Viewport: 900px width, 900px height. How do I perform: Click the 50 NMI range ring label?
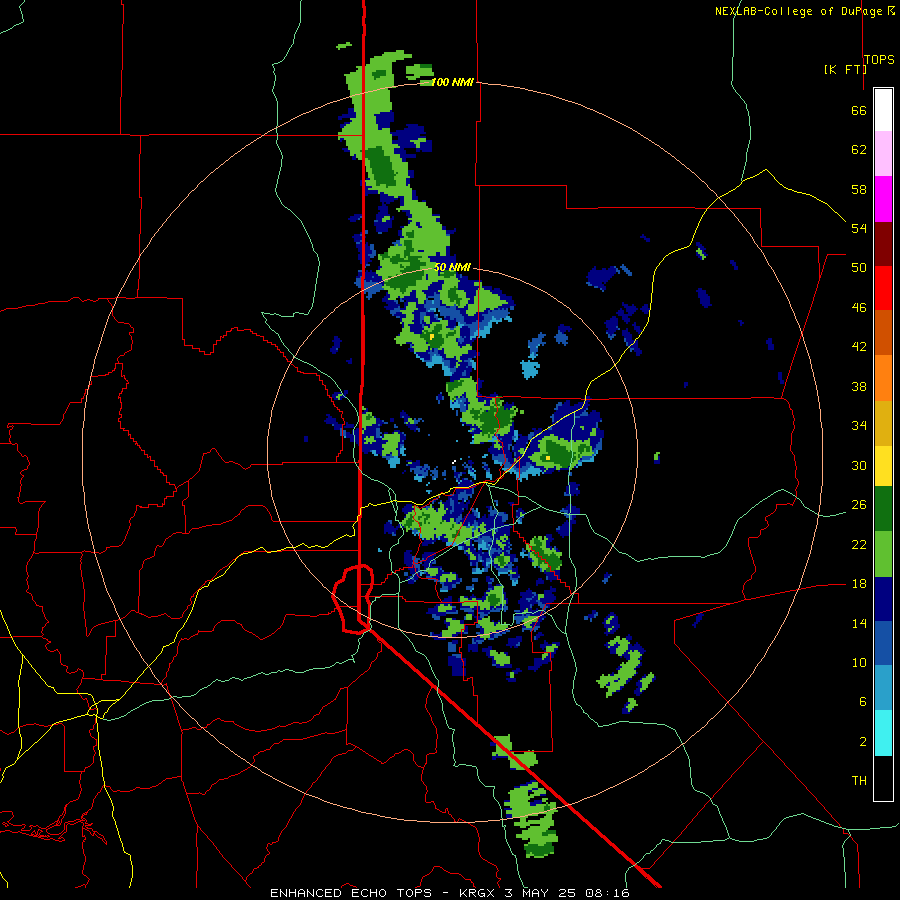452,267
